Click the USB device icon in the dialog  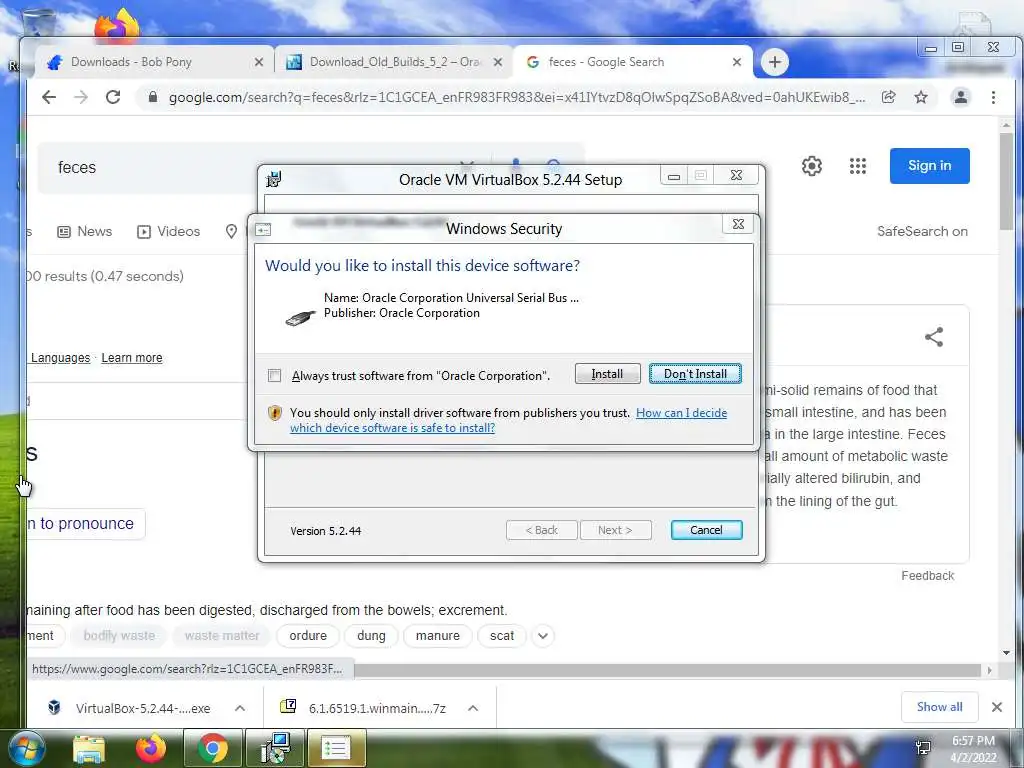pos(300,317)
